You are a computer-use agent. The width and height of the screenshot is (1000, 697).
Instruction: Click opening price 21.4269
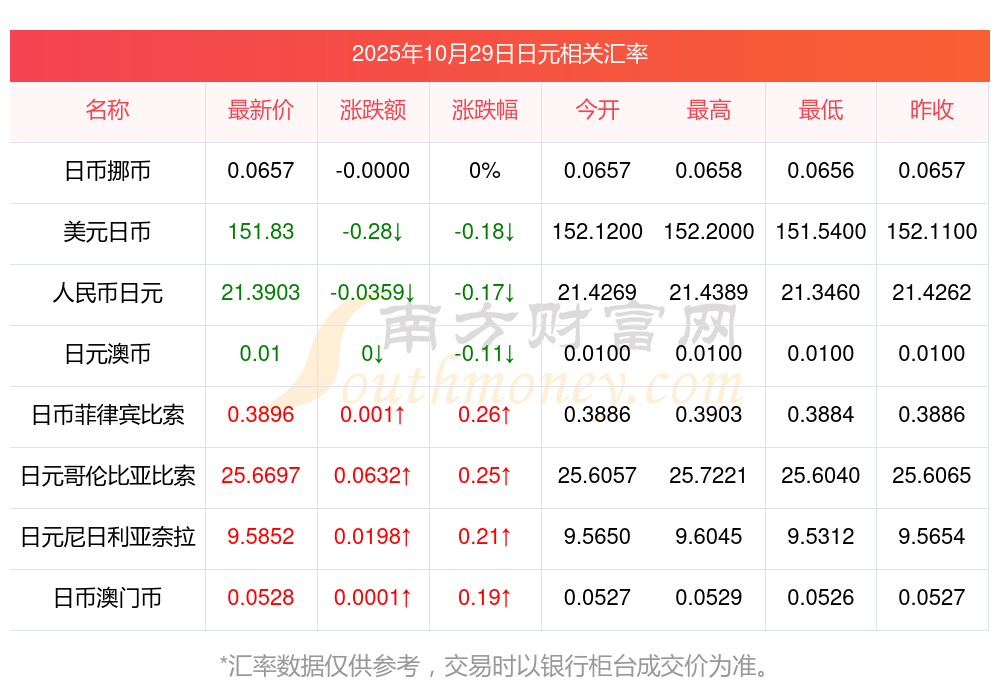coord(597,293)
